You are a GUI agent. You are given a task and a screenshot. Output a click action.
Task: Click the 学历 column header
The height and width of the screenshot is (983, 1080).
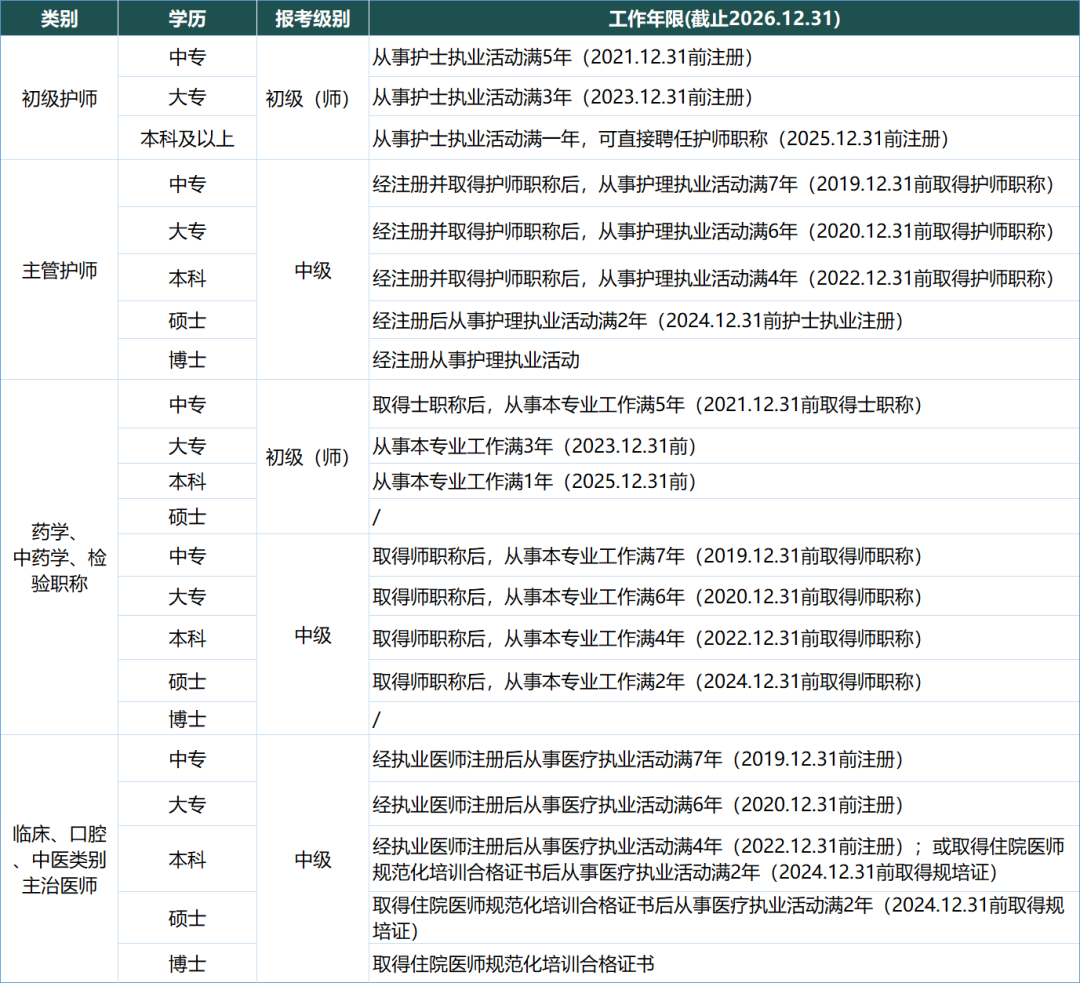[187, 18]
